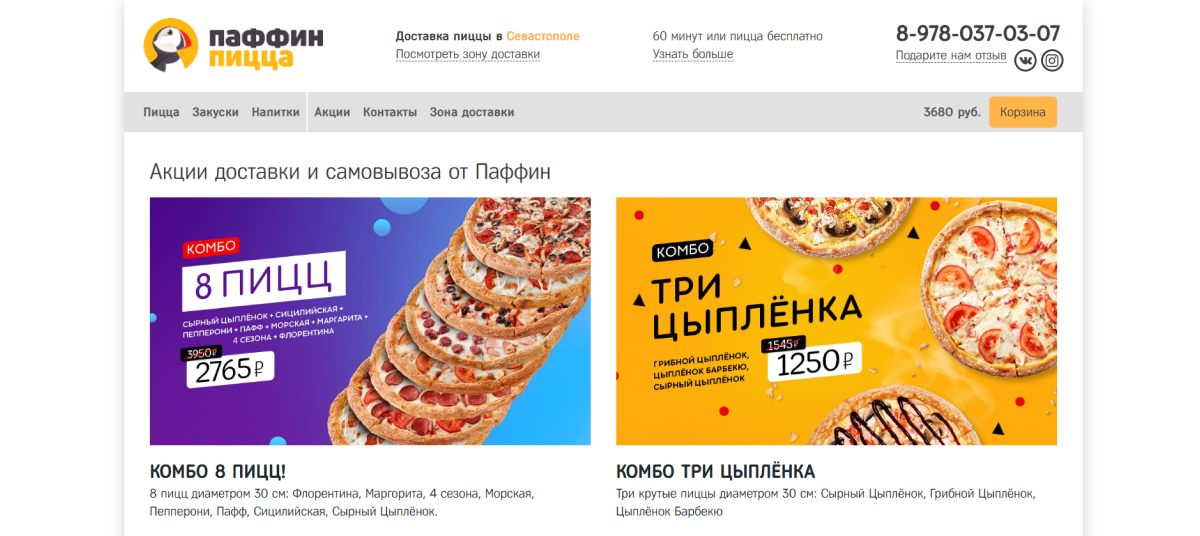Open the Instagram social icon
Viewport: 1200px width, 536px height.
click(1052, 61)
